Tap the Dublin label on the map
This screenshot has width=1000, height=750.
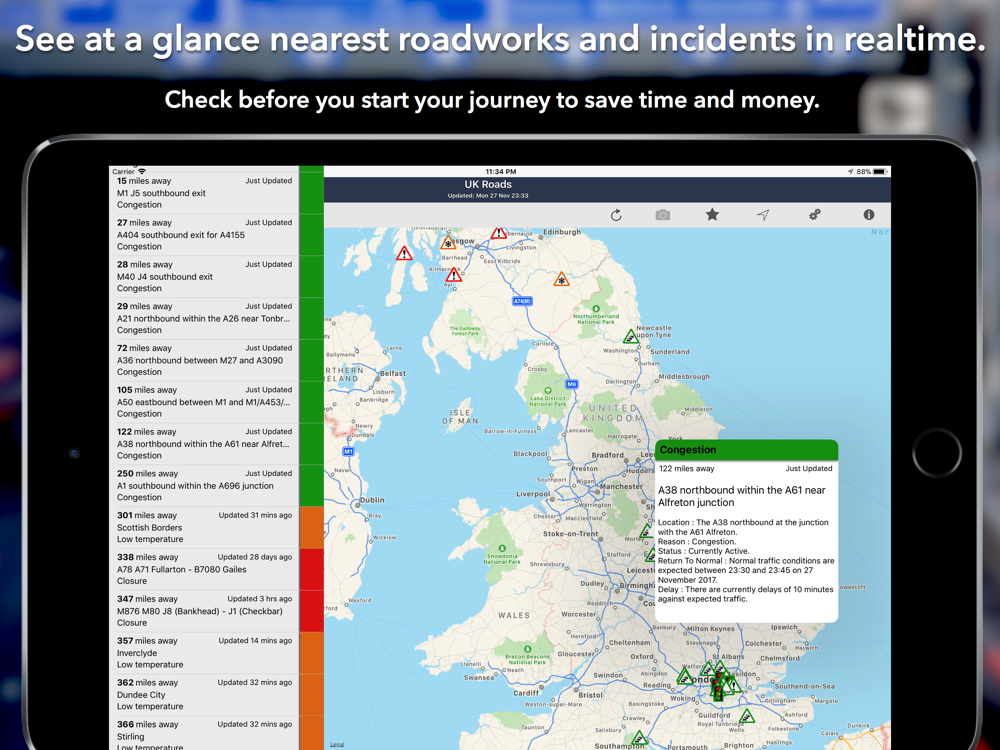[371, 500]
